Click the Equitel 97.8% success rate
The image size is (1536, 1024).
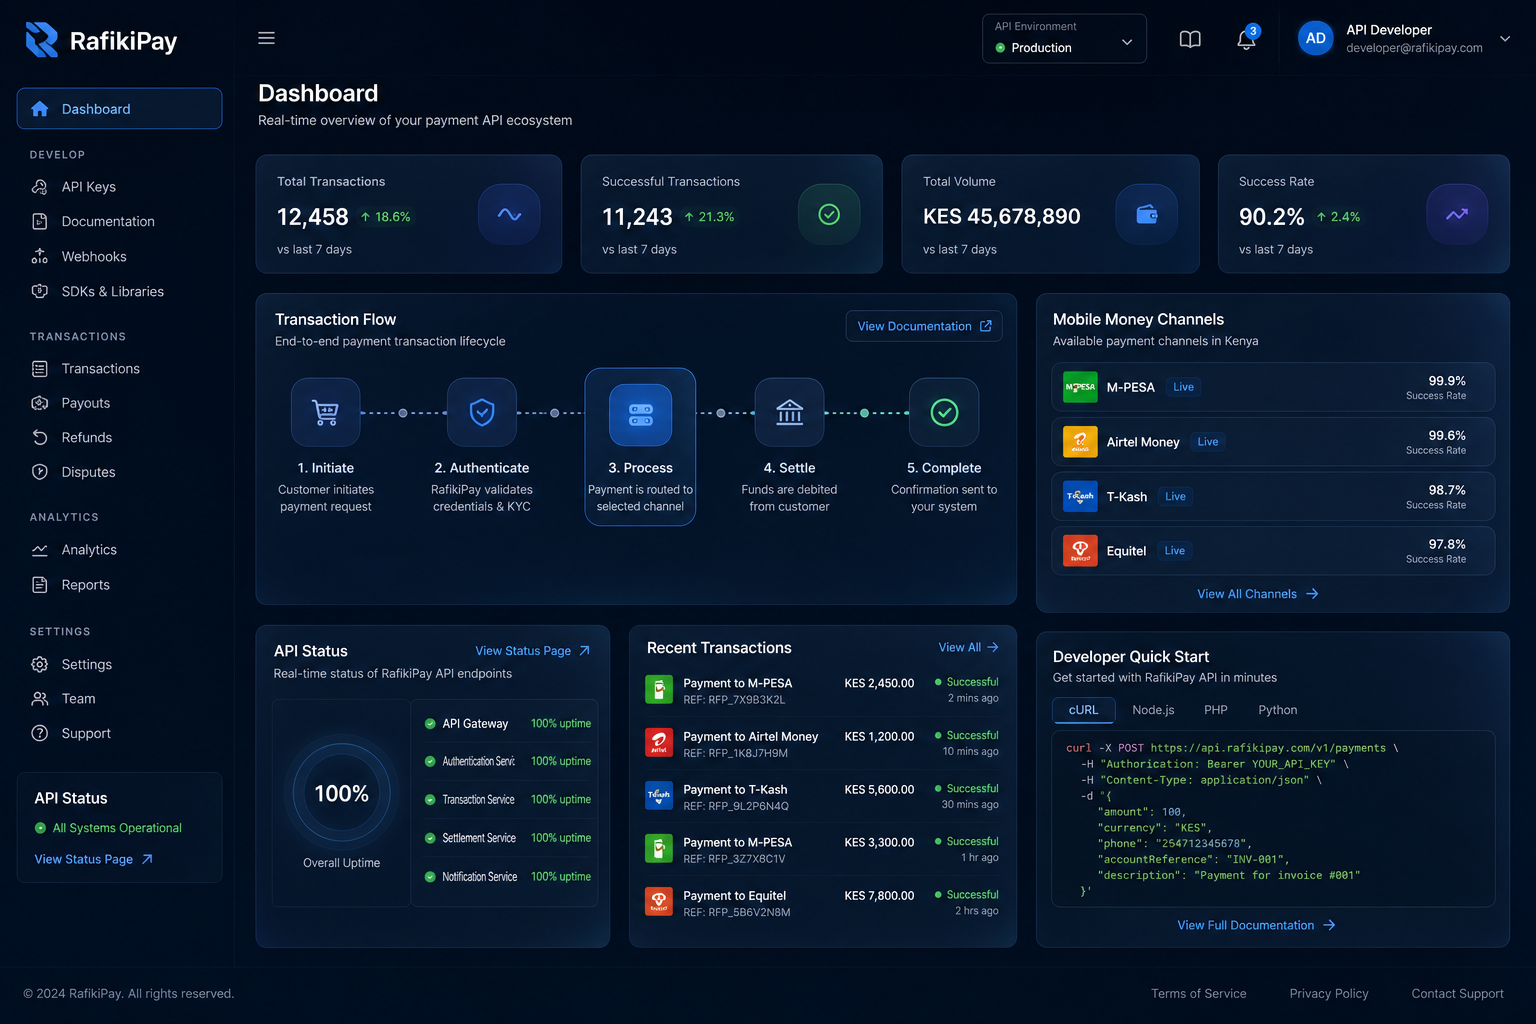pos(1447,544)
